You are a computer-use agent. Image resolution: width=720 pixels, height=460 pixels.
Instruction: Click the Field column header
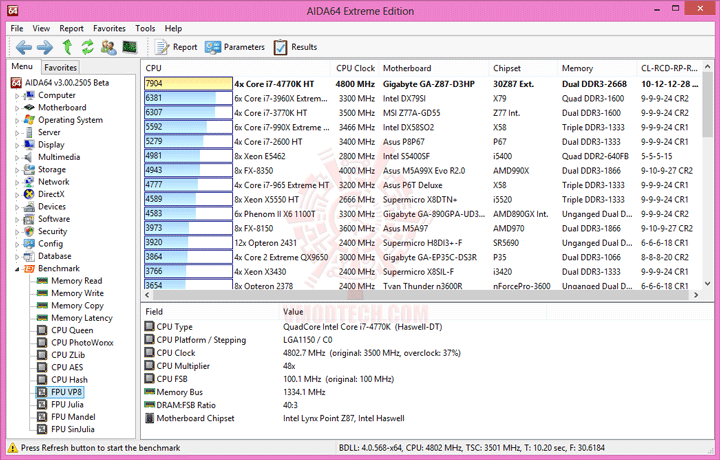coord(211,312)
